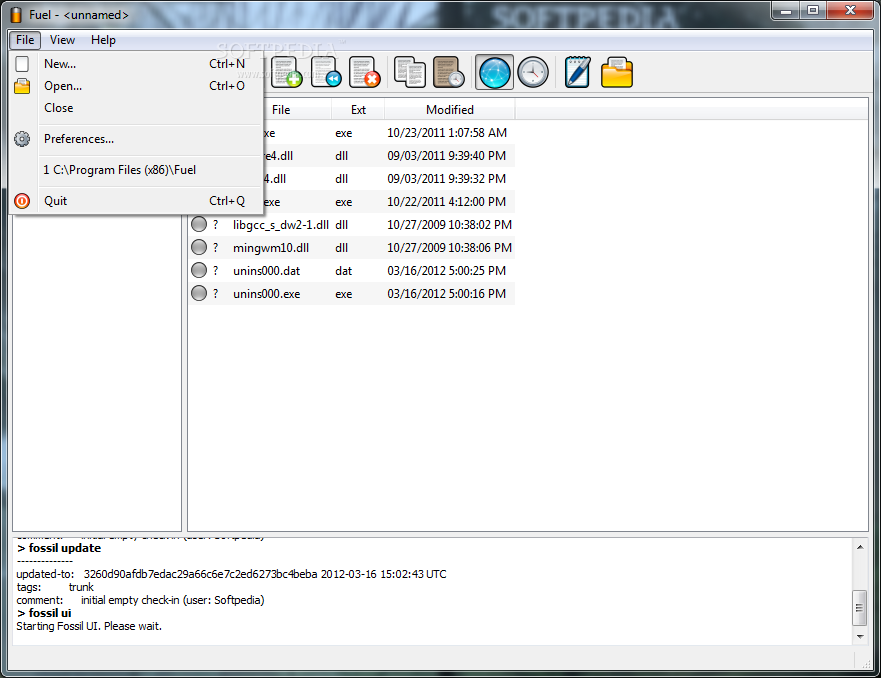The height and width of the screenshot is (678, 881).
Task: Sort by the Modified column header
Action: click(449, 110)
